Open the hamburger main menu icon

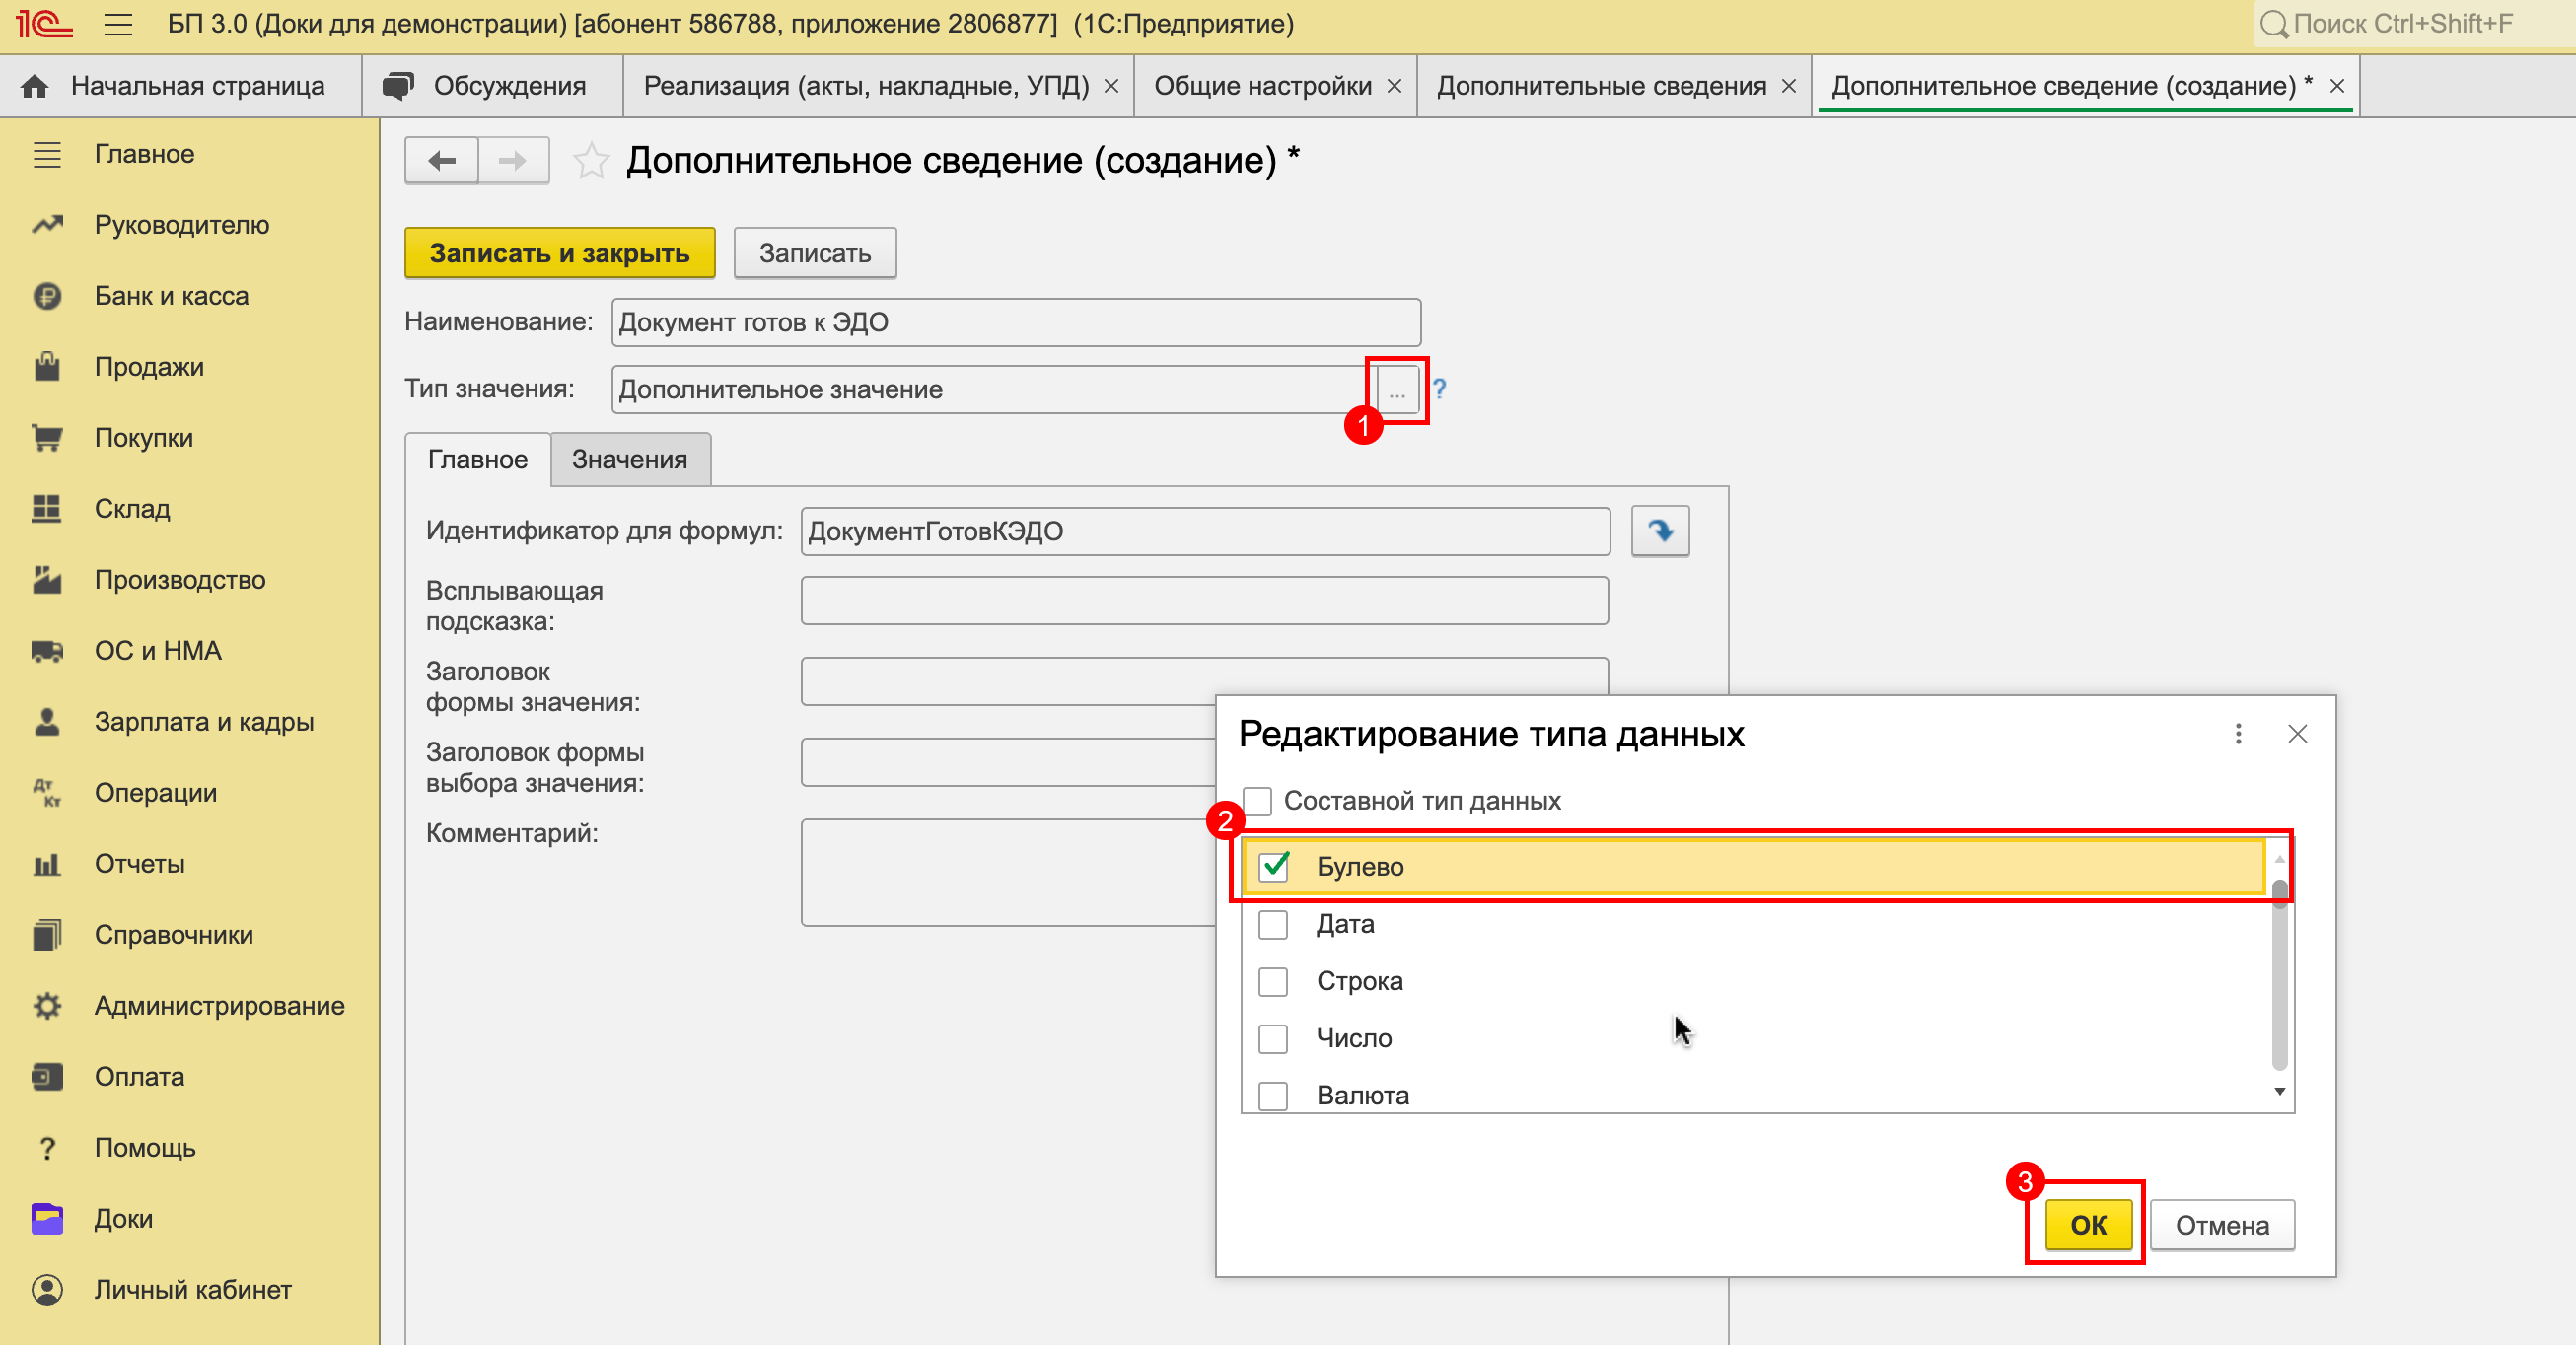(x=118, y=24)
